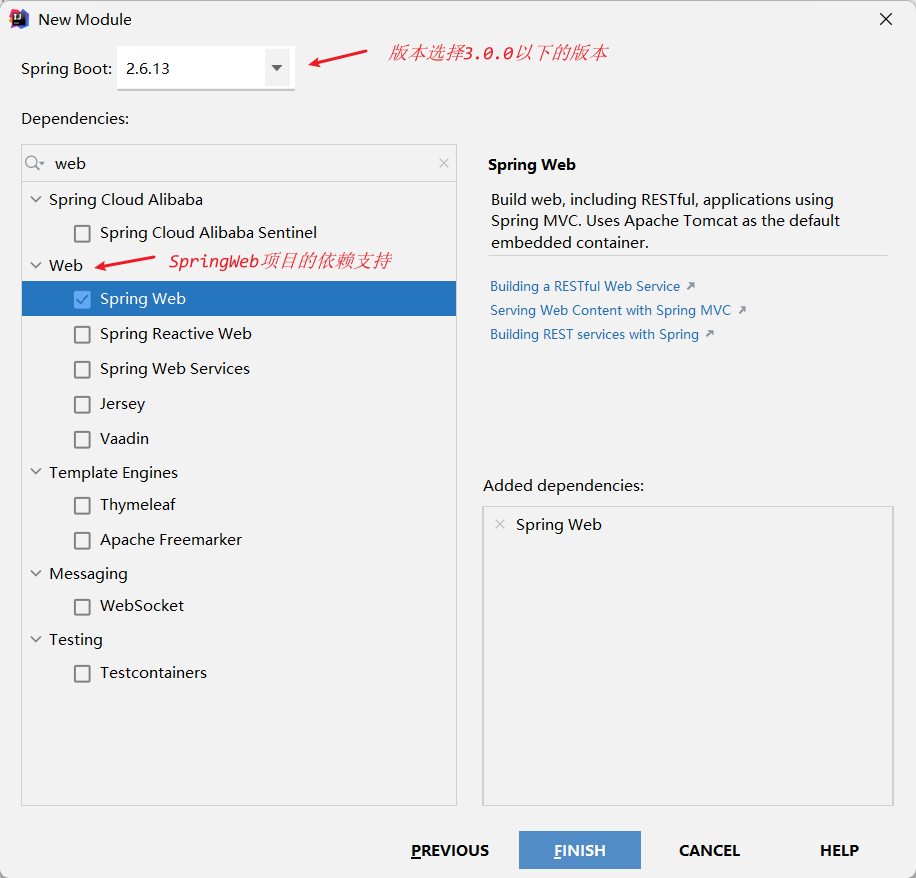Select the Jersey item in list

[122, 404]
